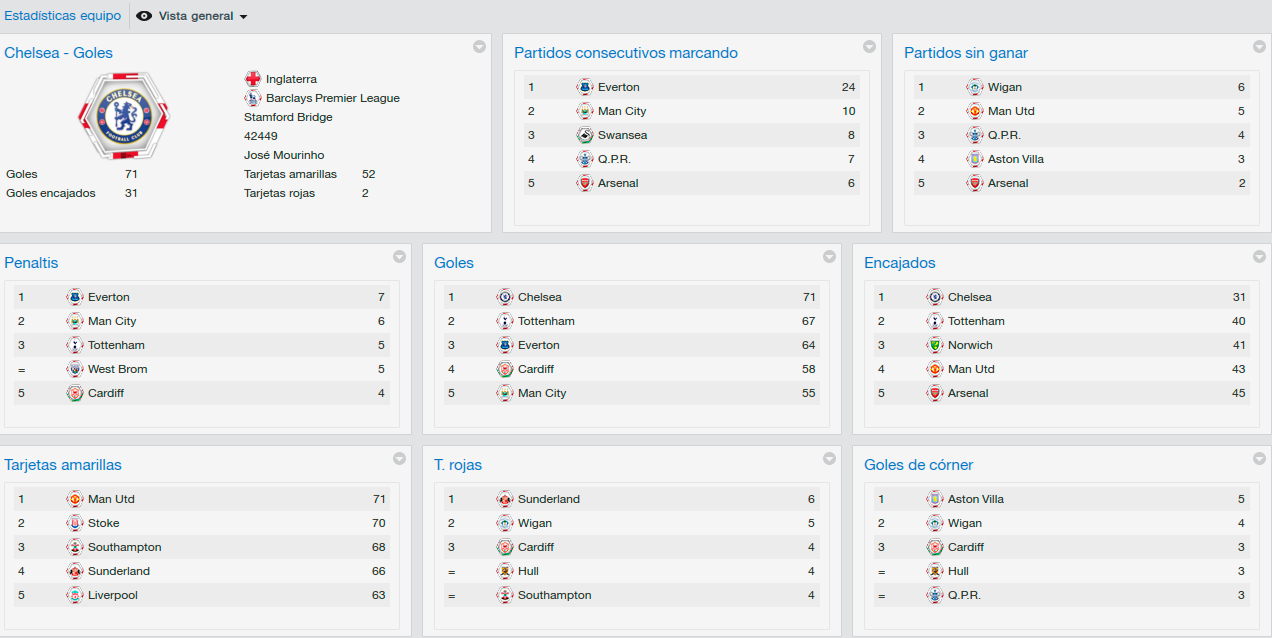1272x638 pixels.
Task: Click Everton badge in Partidos consecutivos marcando
Action: point(585,87)
